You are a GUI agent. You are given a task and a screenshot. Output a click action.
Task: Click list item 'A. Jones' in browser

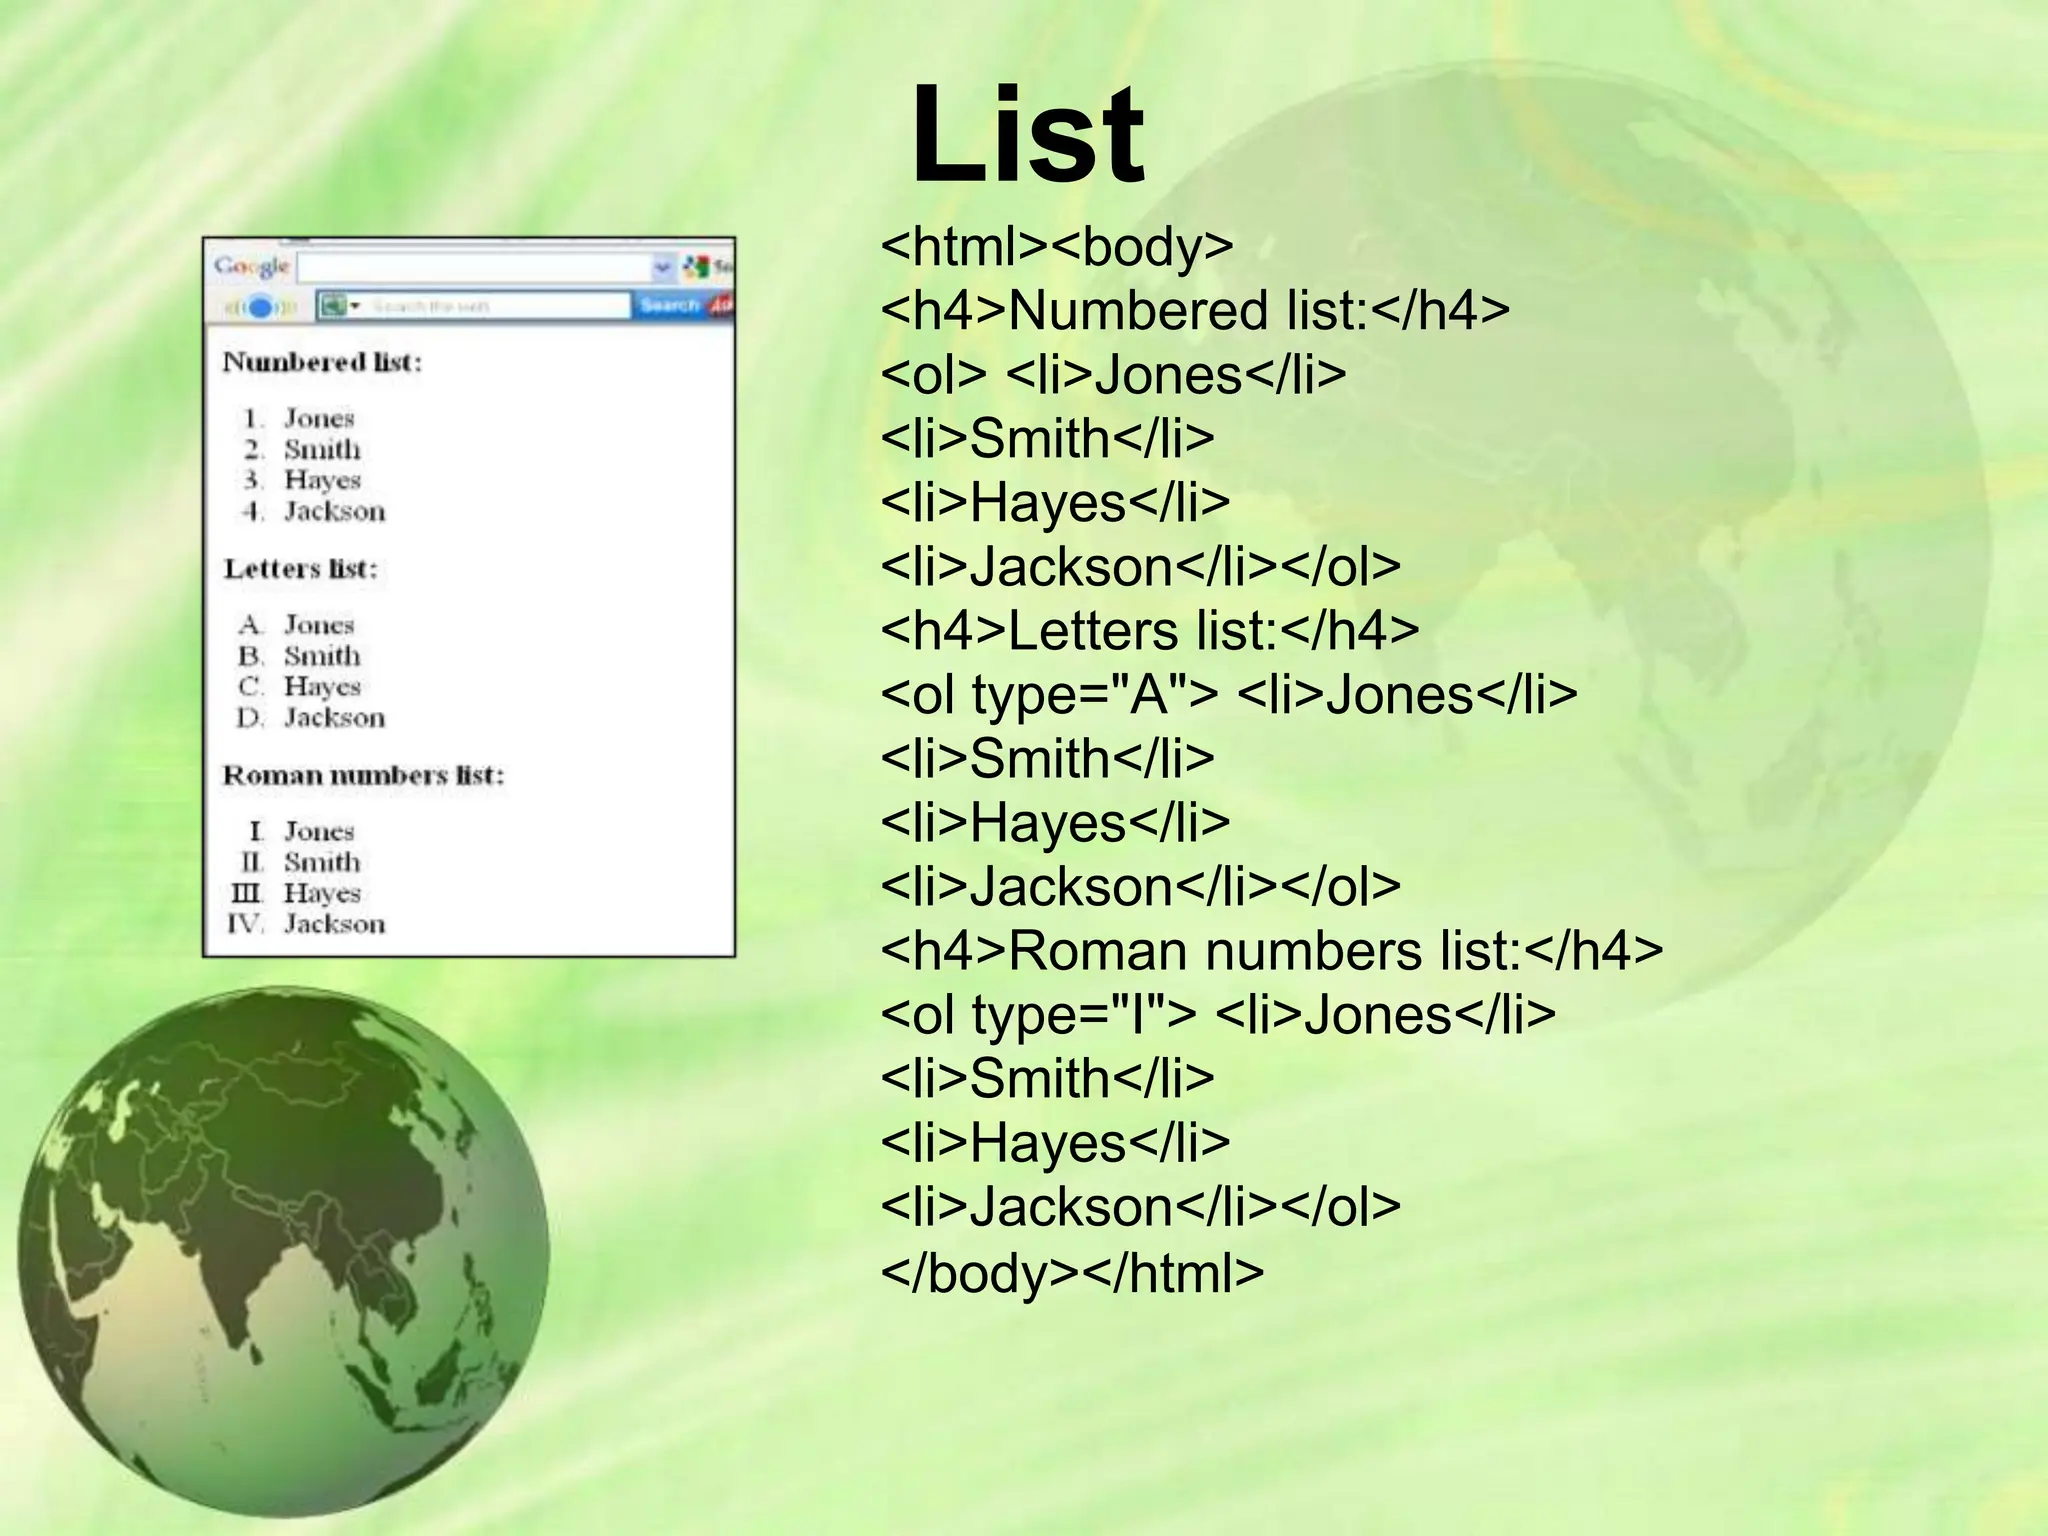[x=298, y=625]
